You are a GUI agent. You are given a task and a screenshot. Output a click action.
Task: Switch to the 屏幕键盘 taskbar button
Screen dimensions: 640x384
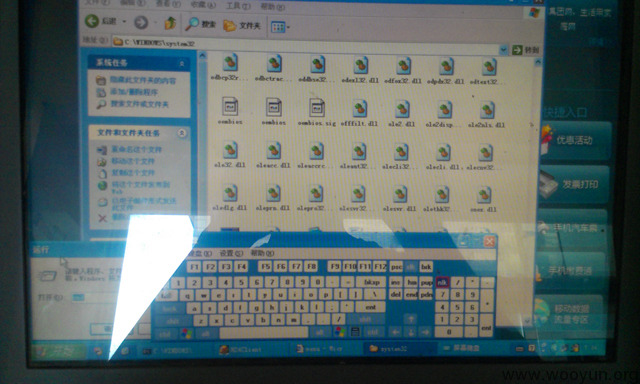pos(467,348)
